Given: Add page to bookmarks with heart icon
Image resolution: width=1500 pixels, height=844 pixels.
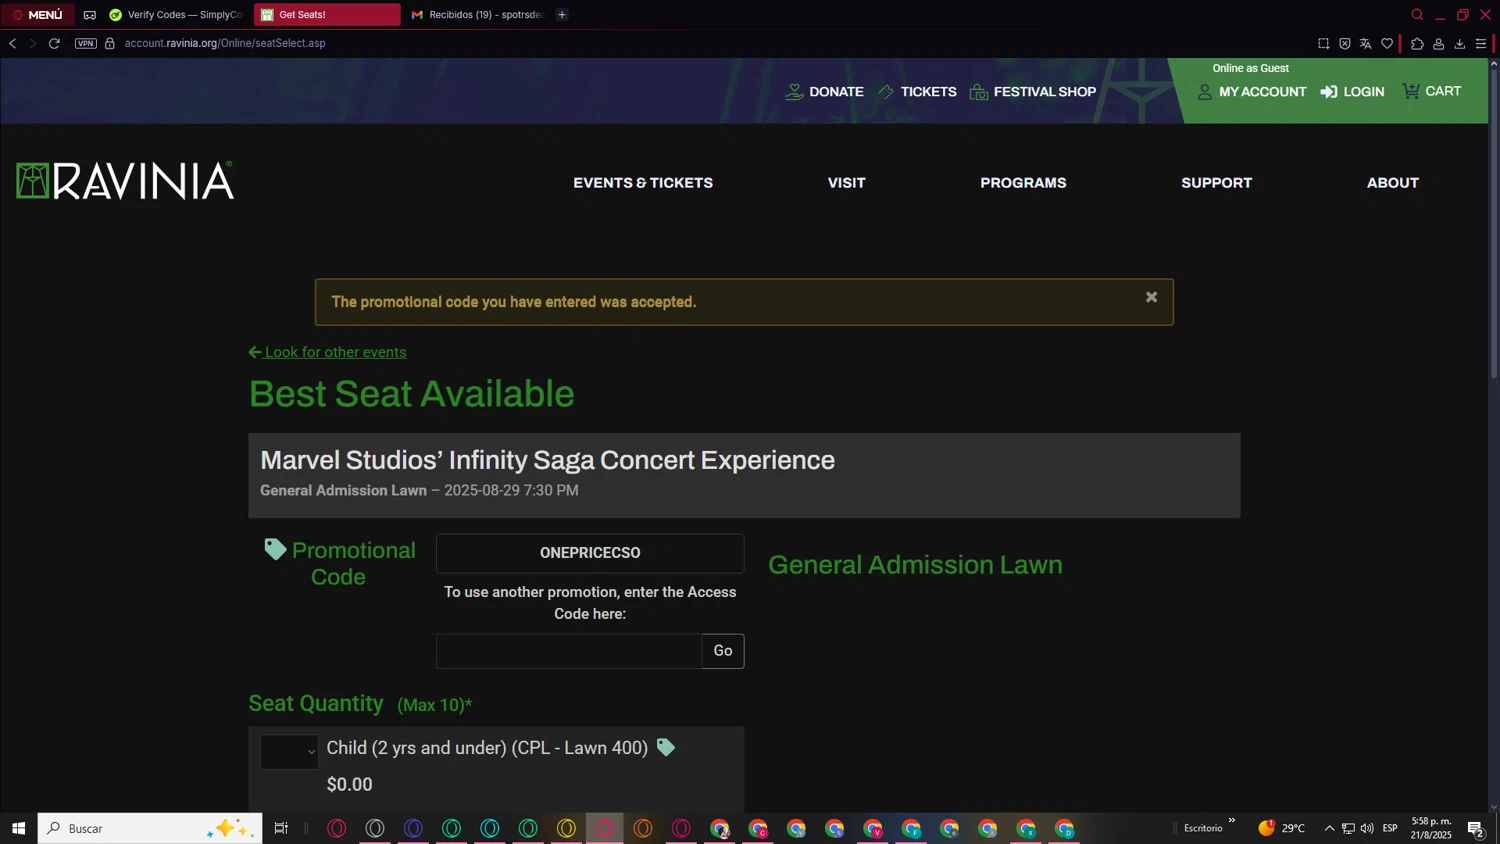Looking at the screenshot, I should [1387, 43].
